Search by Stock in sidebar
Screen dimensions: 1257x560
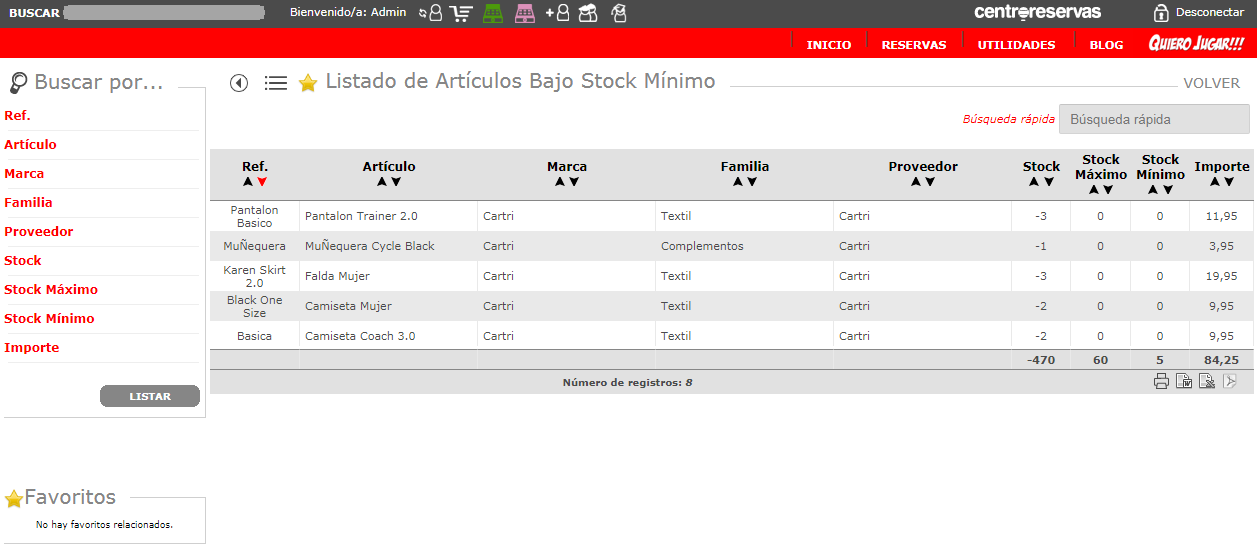pyautogui.click(x=23, y=261)
